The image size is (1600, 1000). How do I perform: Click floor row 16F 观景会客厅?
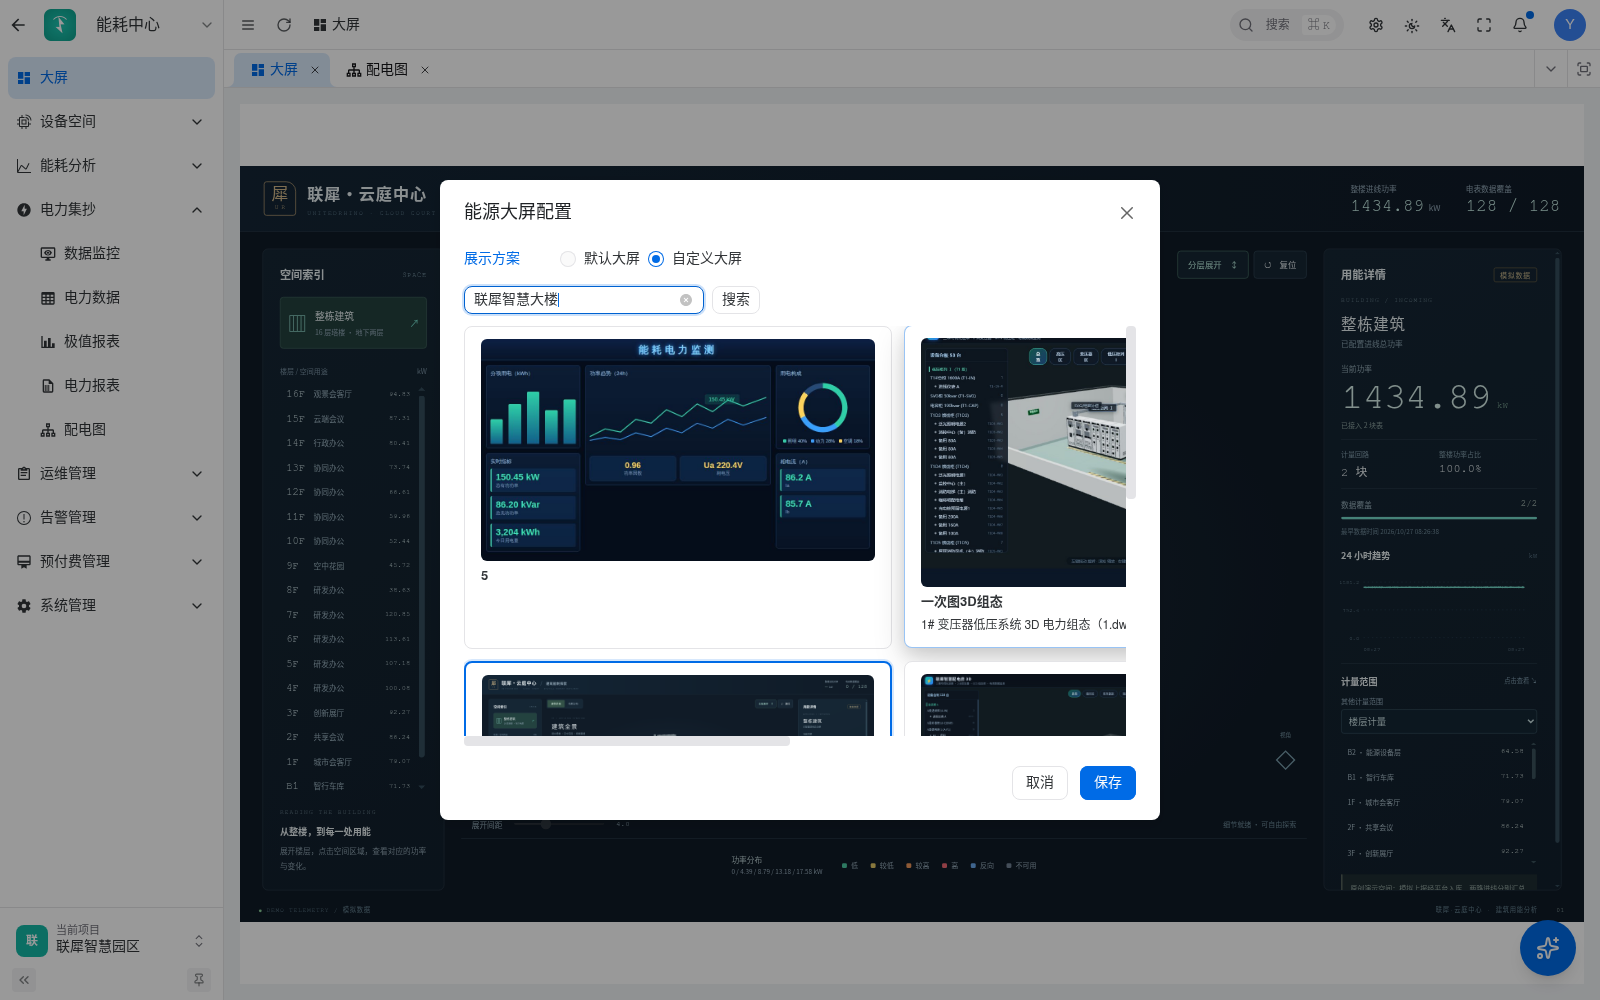(348, 394)
